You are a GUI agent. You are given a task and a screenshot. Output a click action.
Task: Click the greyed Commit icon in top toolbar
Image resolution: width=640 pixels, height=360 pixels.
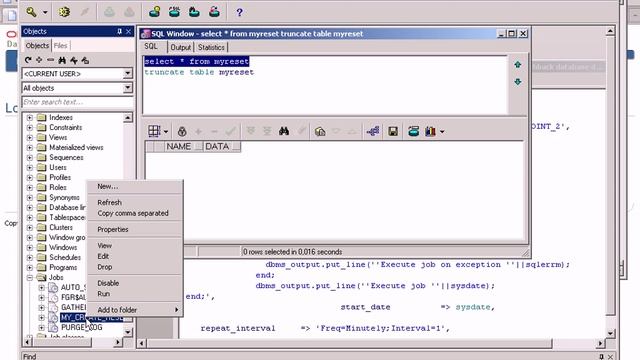(x=109, y=12)
